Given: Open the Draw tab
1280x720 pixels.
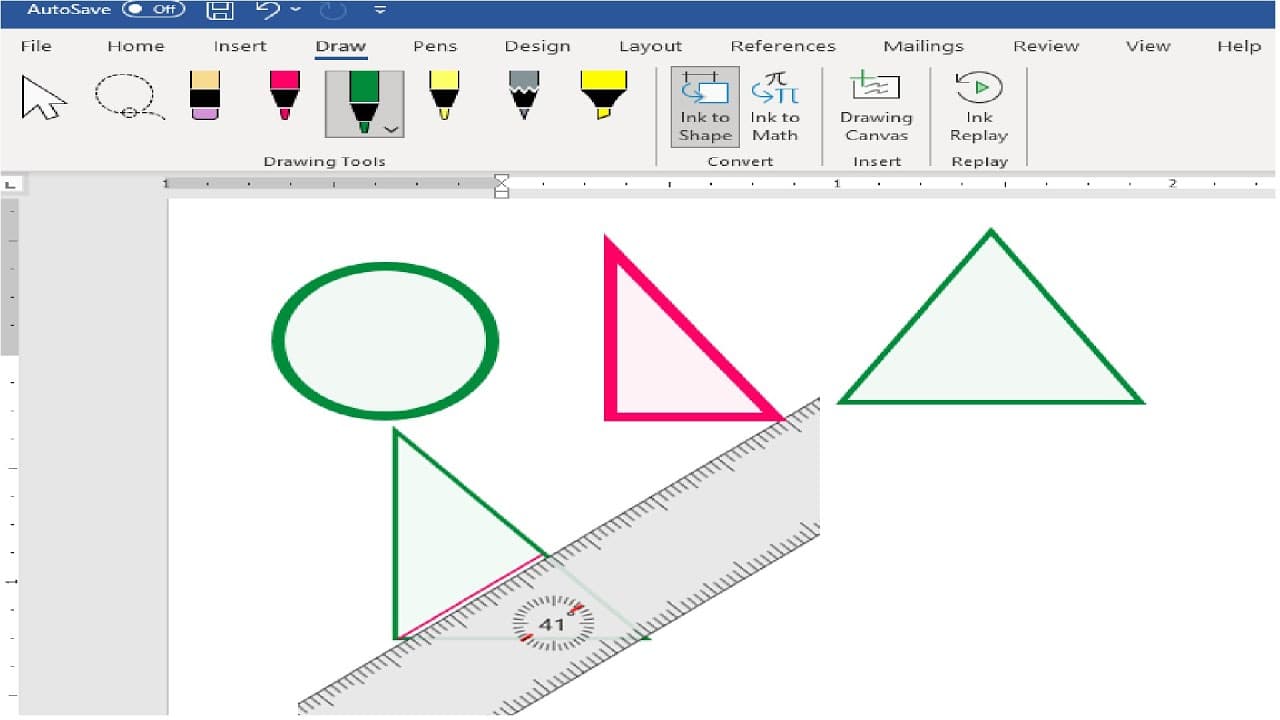Looking at the screenshot, I should click(x=341, y=46).
